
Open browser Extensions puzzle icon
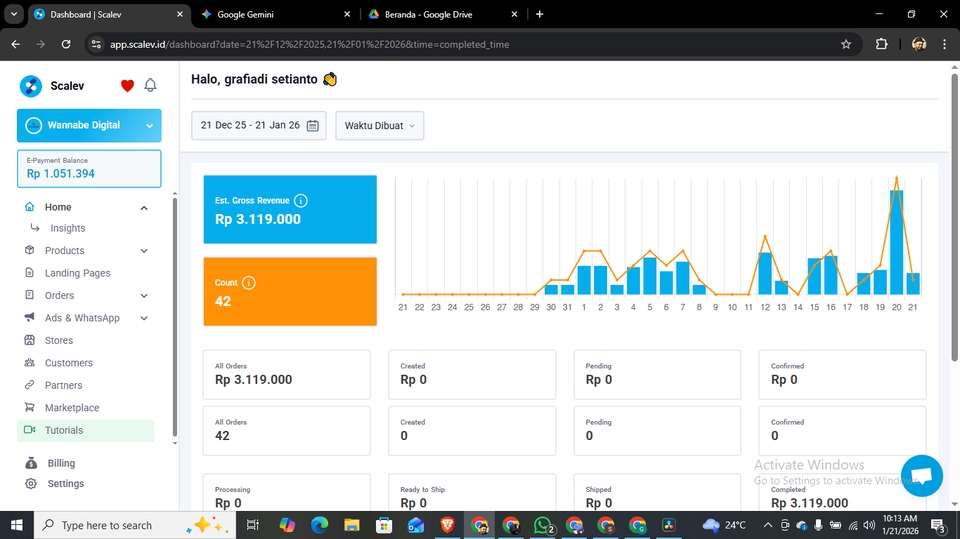tap(882, 44)
